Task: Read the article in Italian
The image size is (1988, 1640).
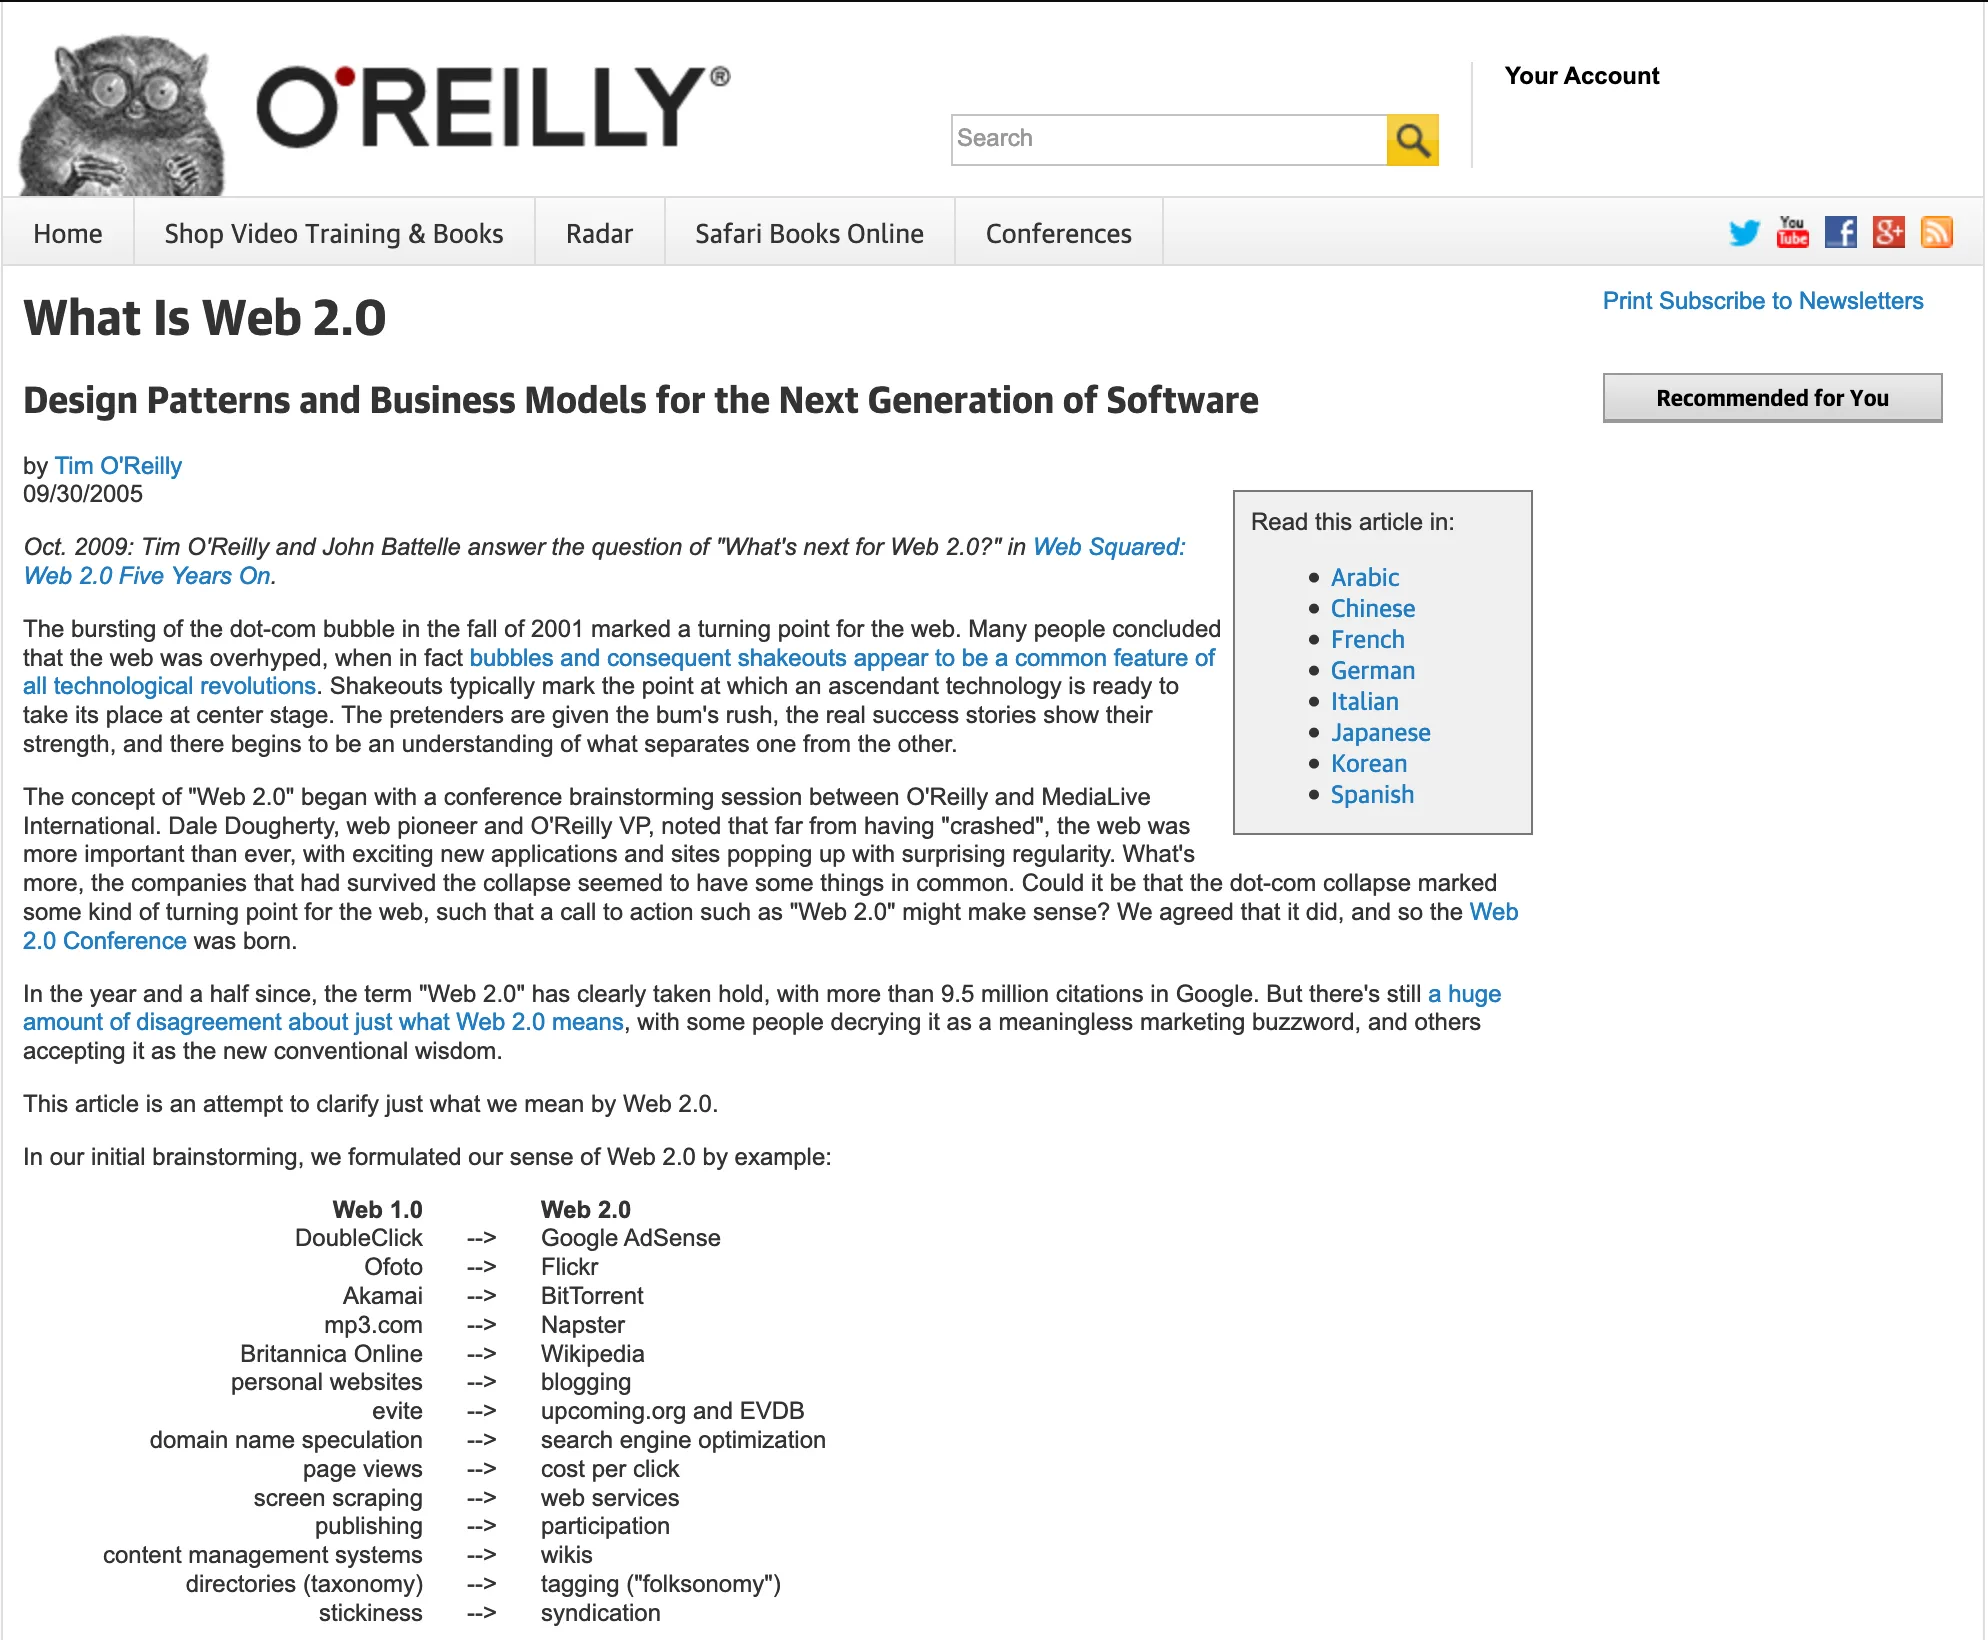Action: [x=1364, y=702]
